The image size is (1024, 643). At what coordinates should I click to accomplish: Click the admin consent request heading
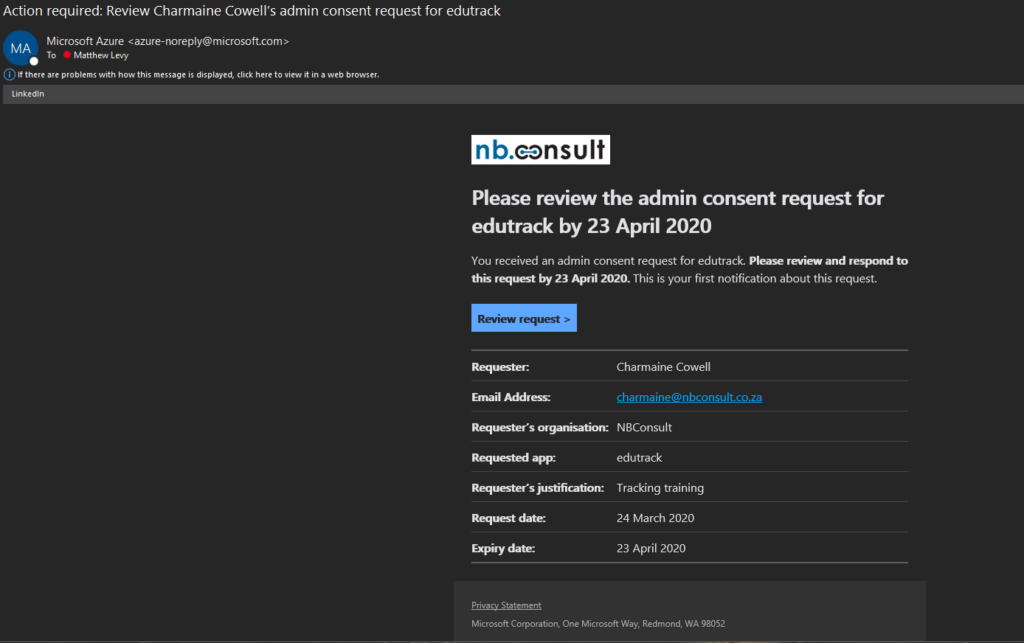(x=677, y=212)
